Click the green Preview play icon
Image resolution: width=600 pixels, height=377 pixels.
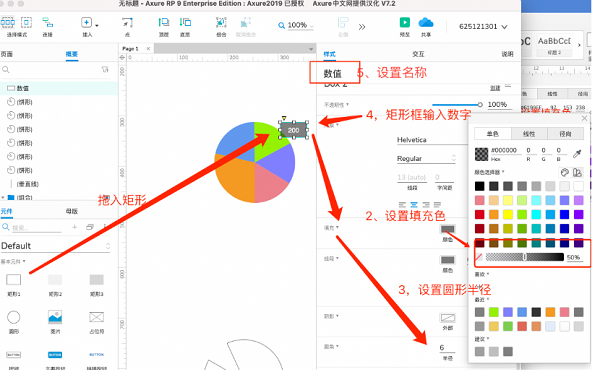(405, 22)
